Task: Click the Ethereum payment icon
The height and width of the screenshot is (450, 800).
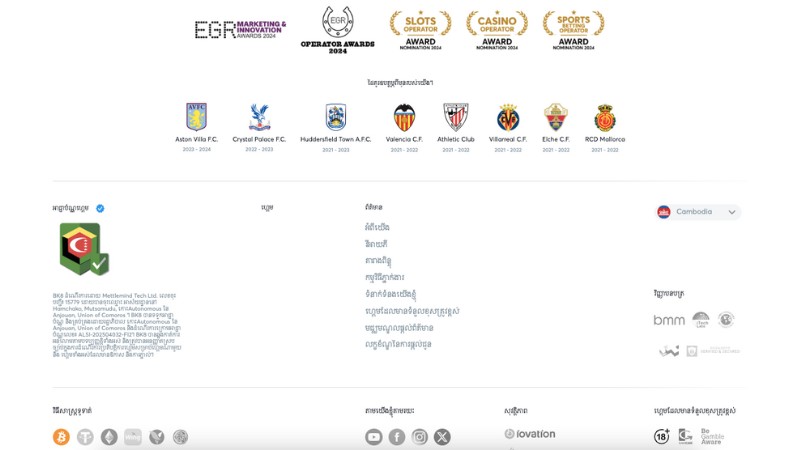Action: (109, 437)
